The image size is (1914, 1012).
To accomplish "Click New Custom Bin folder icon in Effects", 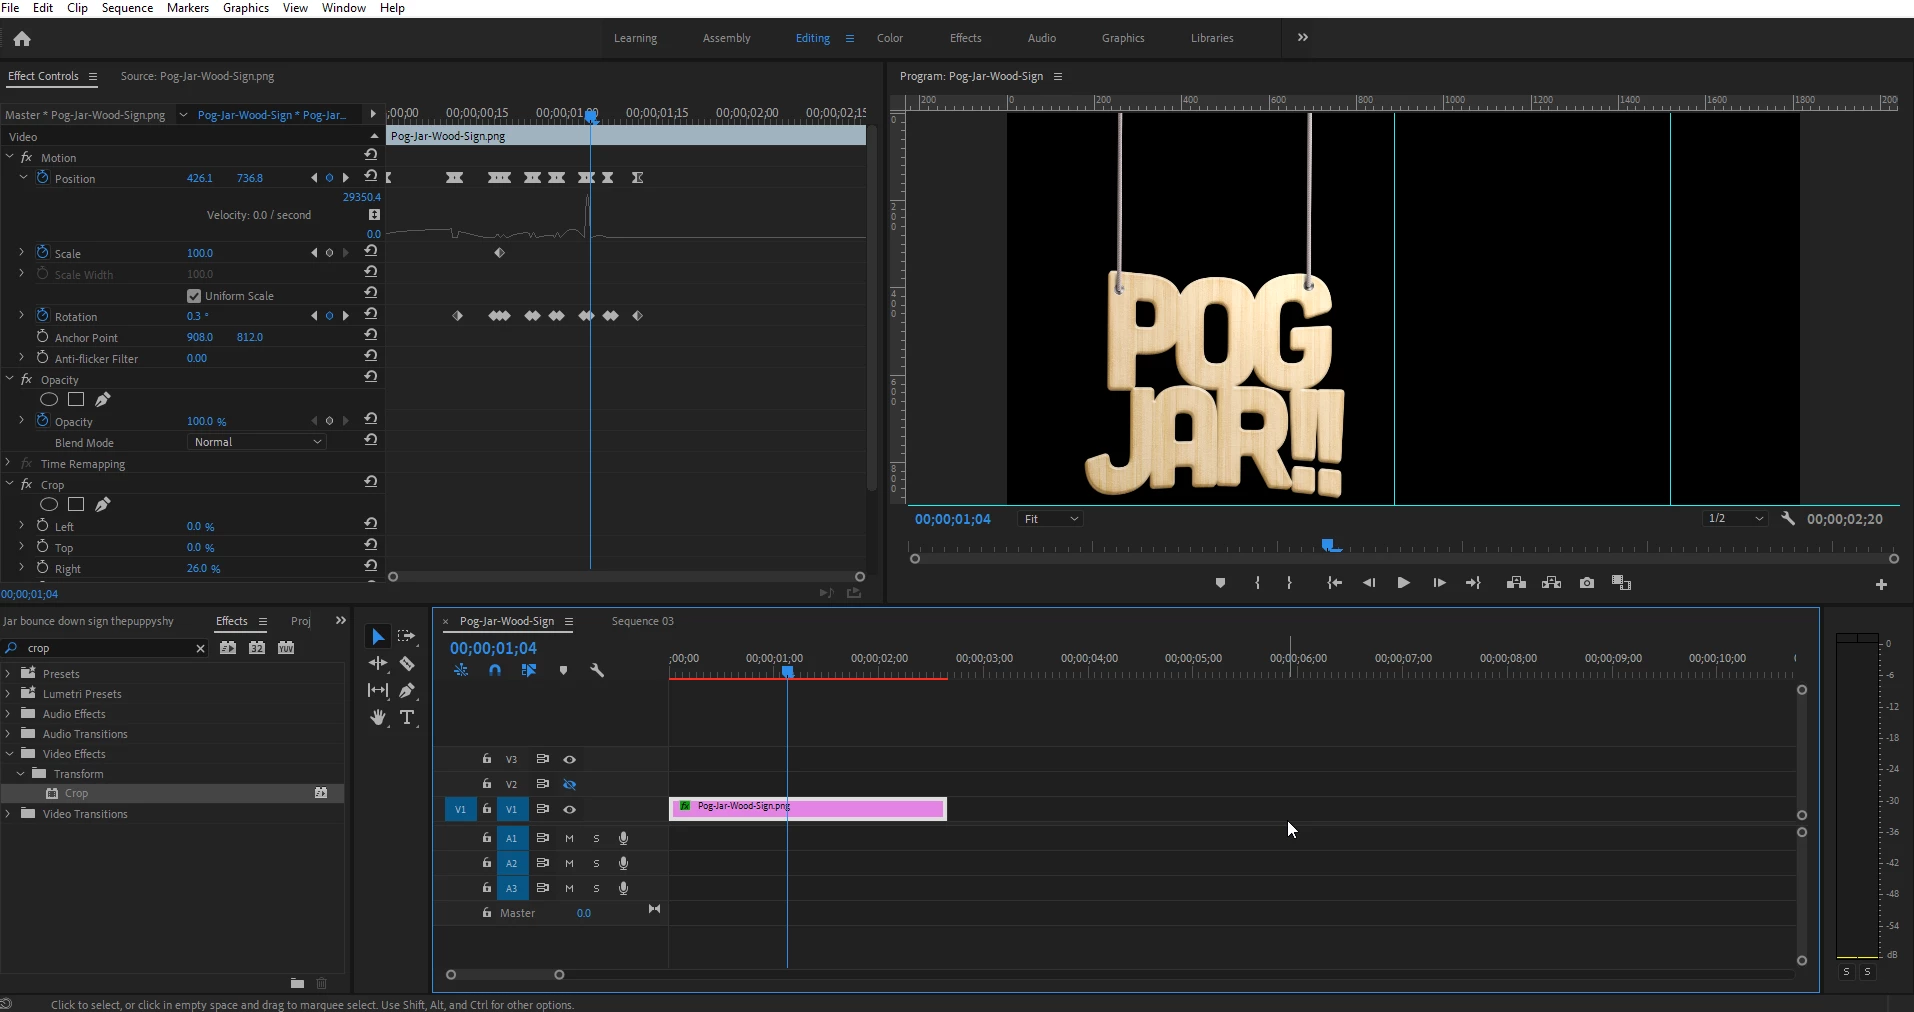I will [x=297, y=983].
